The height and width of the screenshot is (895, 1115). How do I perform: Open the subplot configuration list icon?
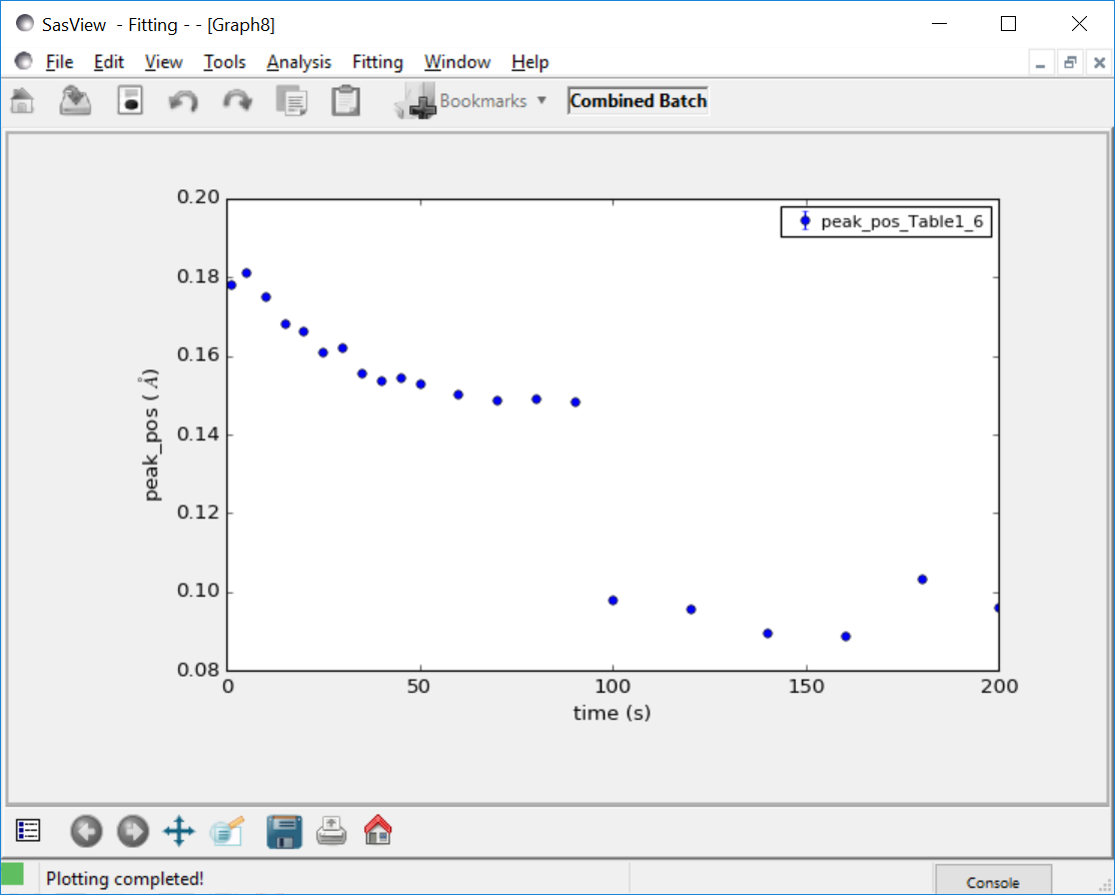tap(28, 831)
